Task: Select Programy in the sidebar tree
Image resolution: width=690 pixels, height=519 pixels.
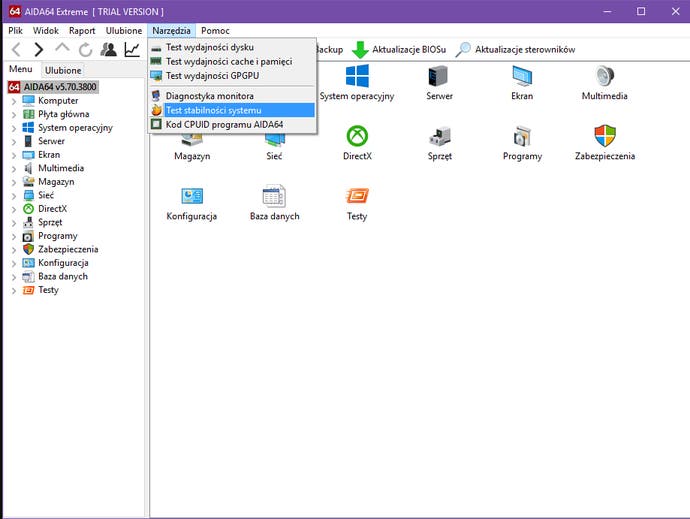Action: tap(58, 236)
